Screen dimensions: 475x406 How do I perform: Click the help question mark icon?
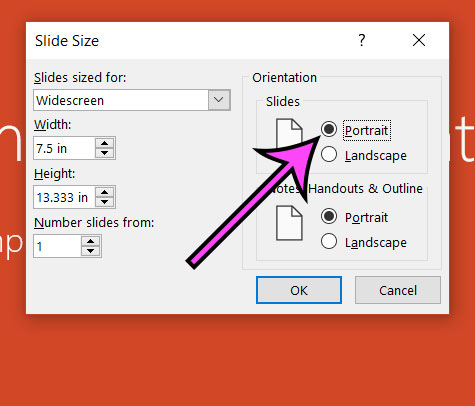click(x=362, y=40)
